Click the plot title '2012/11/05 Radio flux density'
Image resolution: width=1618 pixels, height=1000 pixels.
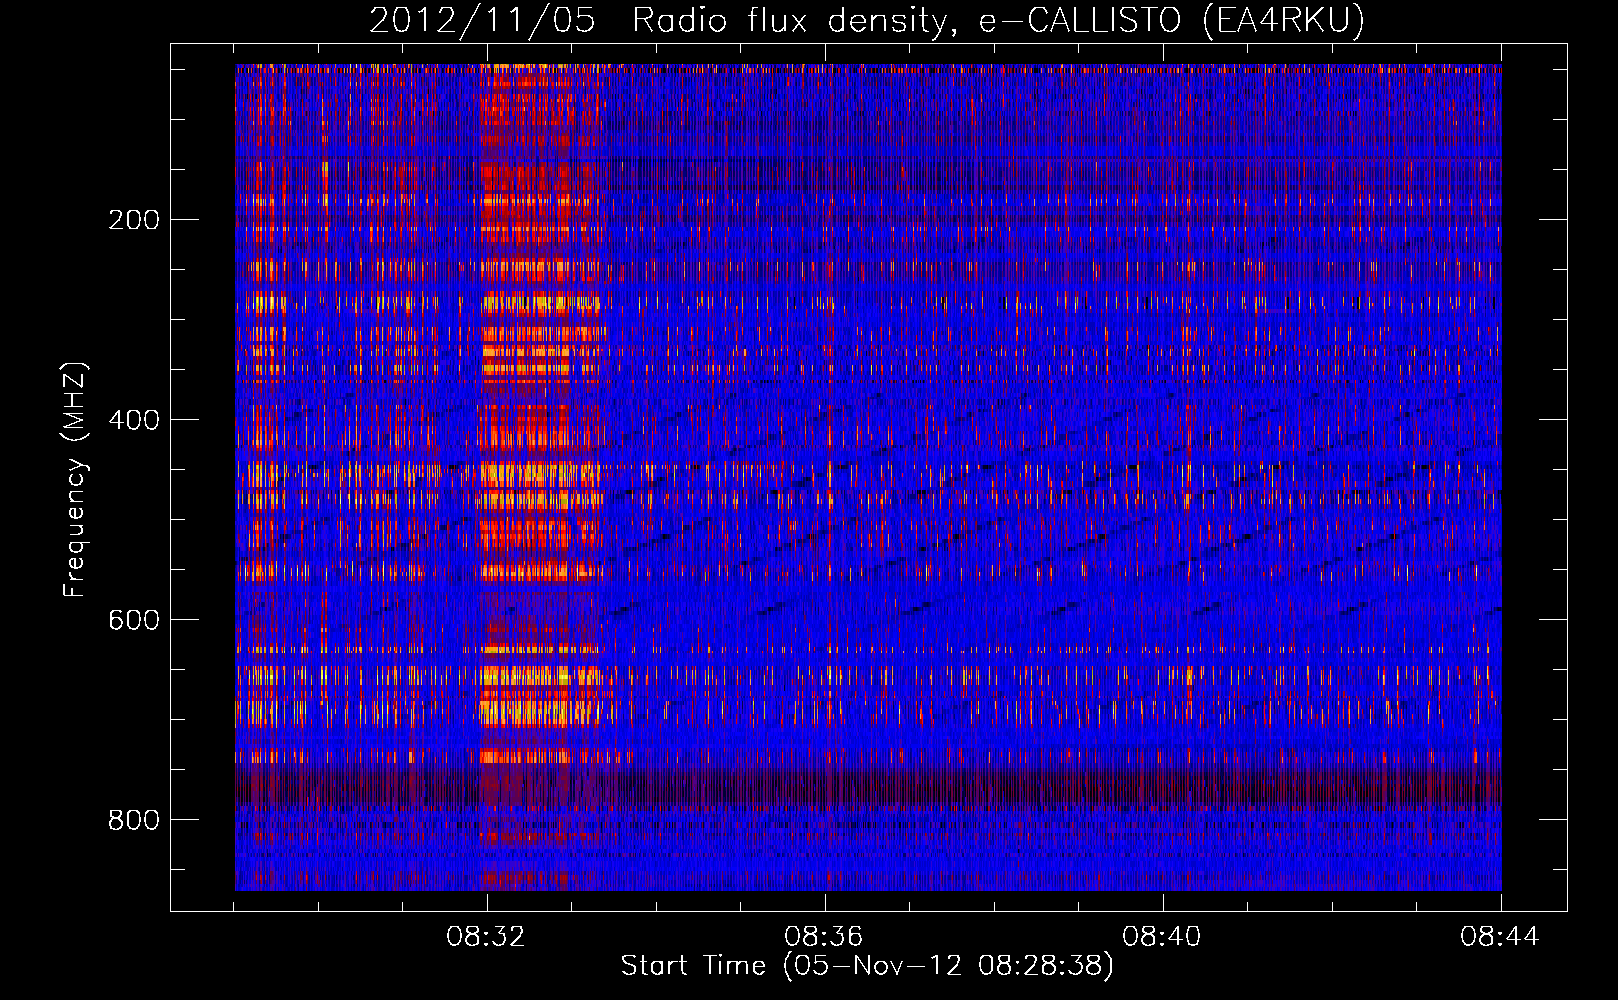point(866,21)
